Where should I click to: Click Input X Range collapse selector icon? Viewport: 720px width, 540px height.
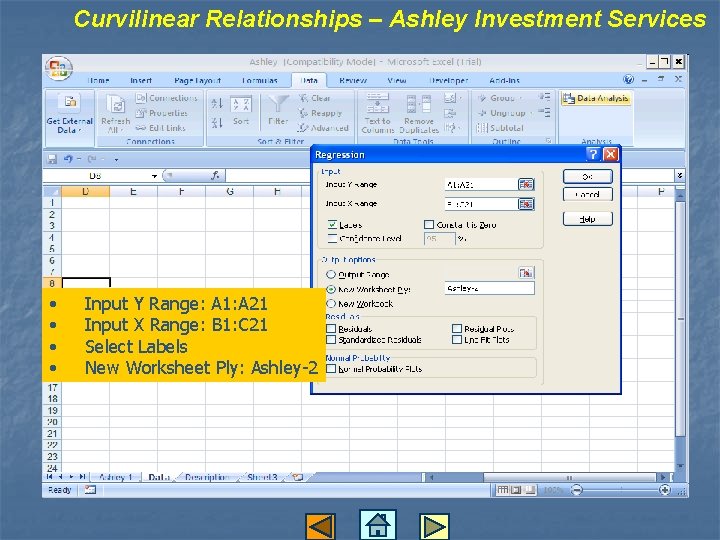(x=526, y=204)
